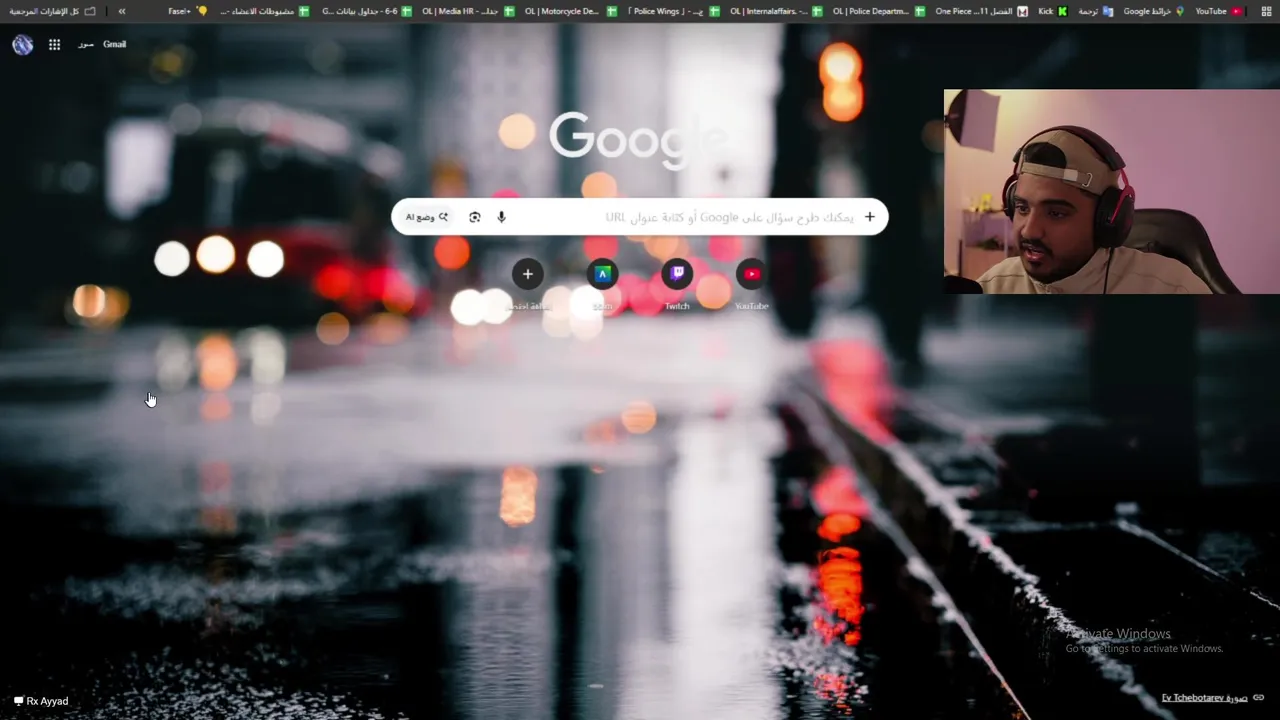Open OL | Police Department spreadsheet bookmark
The width and height of the screenshot is (1280, 720).
tap(878, 11)
